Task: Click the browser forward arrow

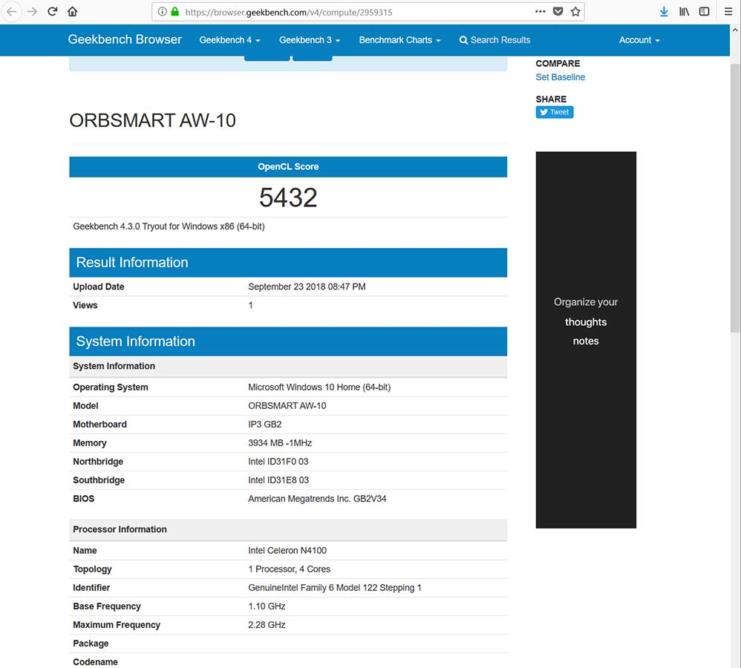Action: [32, 11]
